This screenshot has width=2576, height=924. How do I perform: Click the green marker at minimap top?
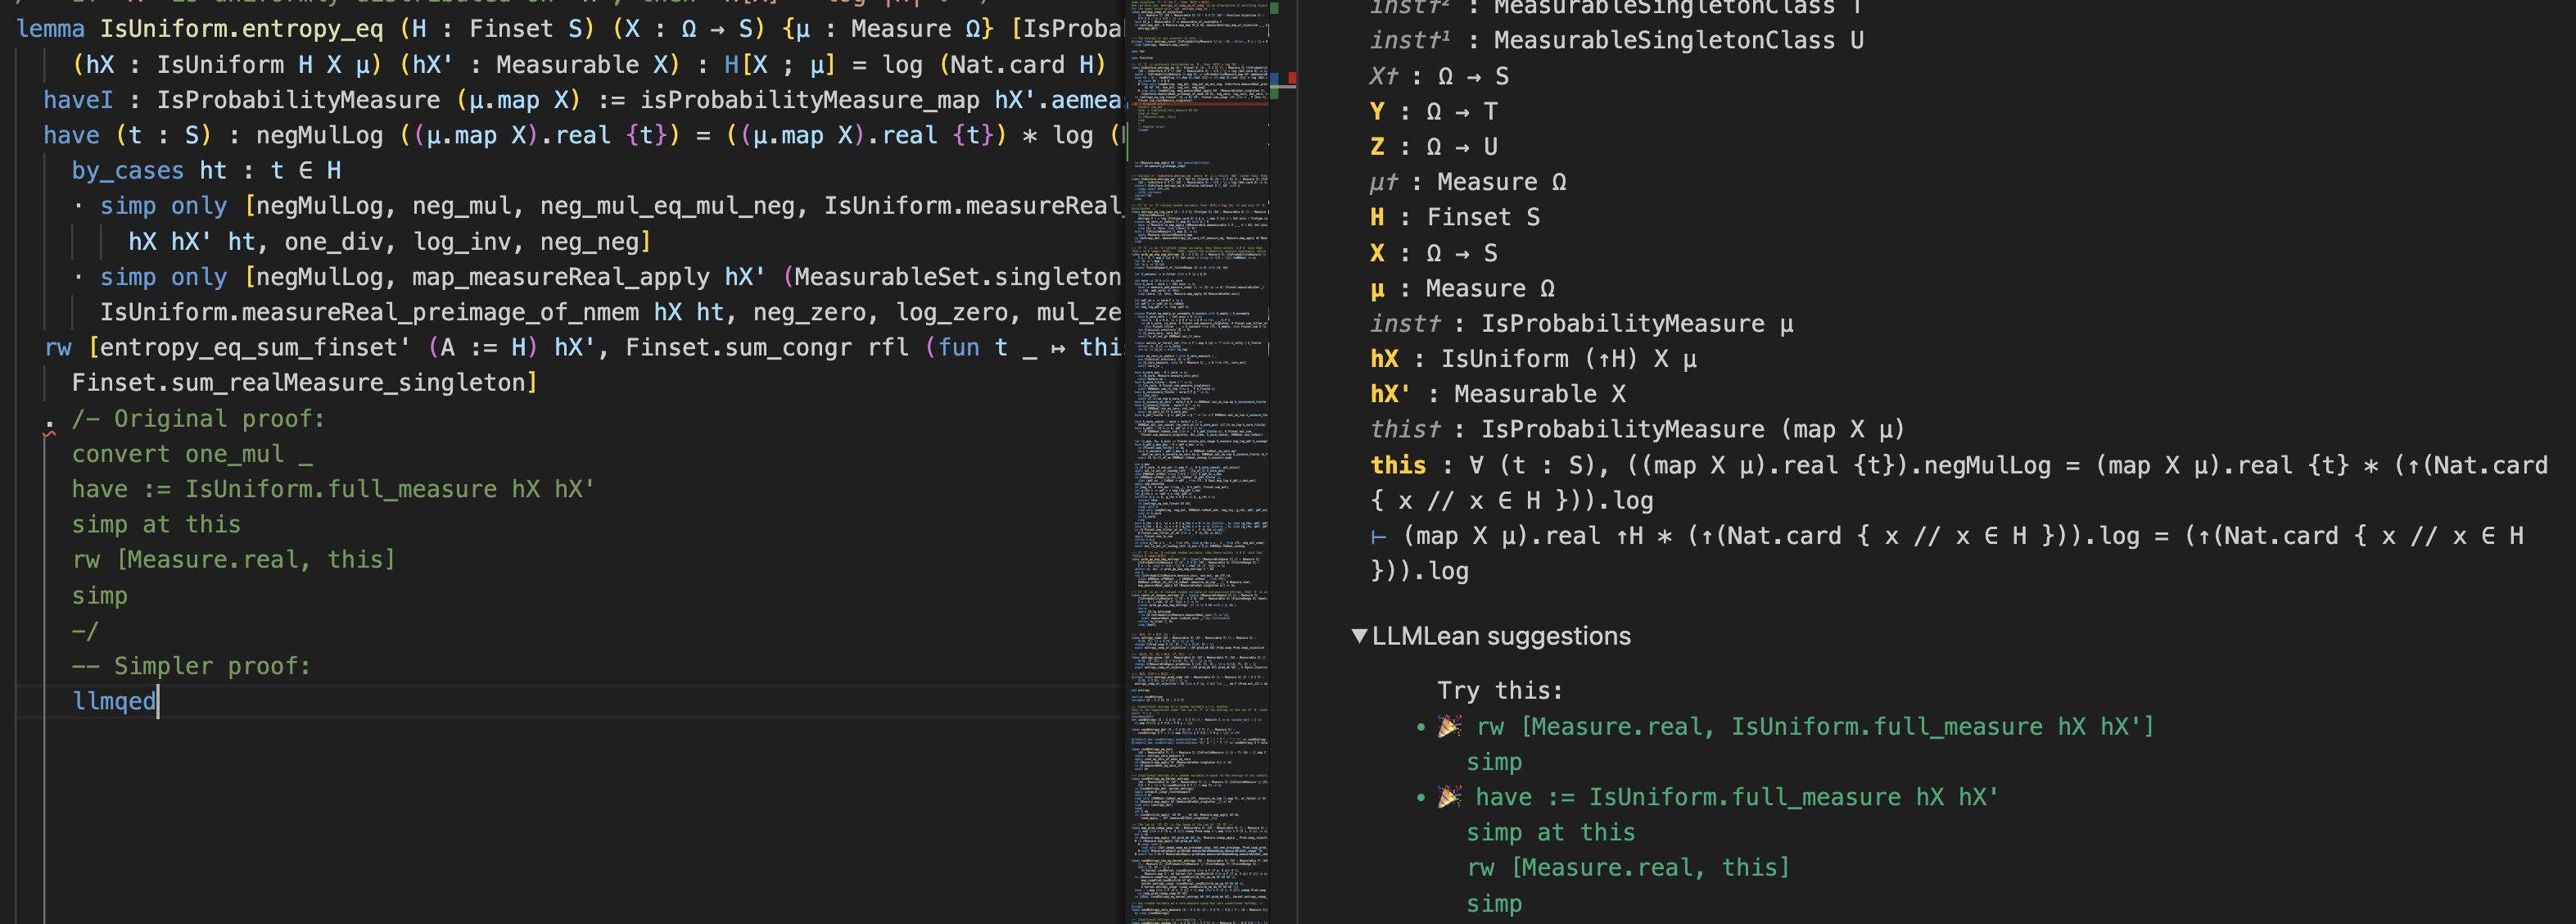tap(1273, 8)
